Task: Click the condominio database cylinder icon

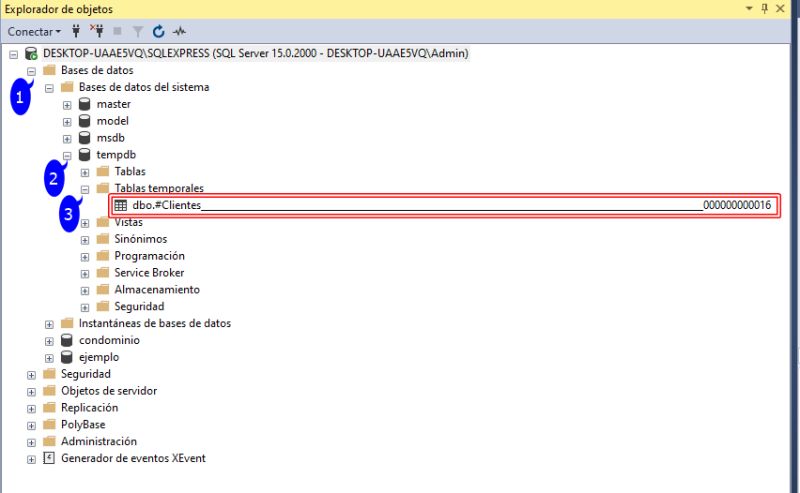Action: click(67, 340)
